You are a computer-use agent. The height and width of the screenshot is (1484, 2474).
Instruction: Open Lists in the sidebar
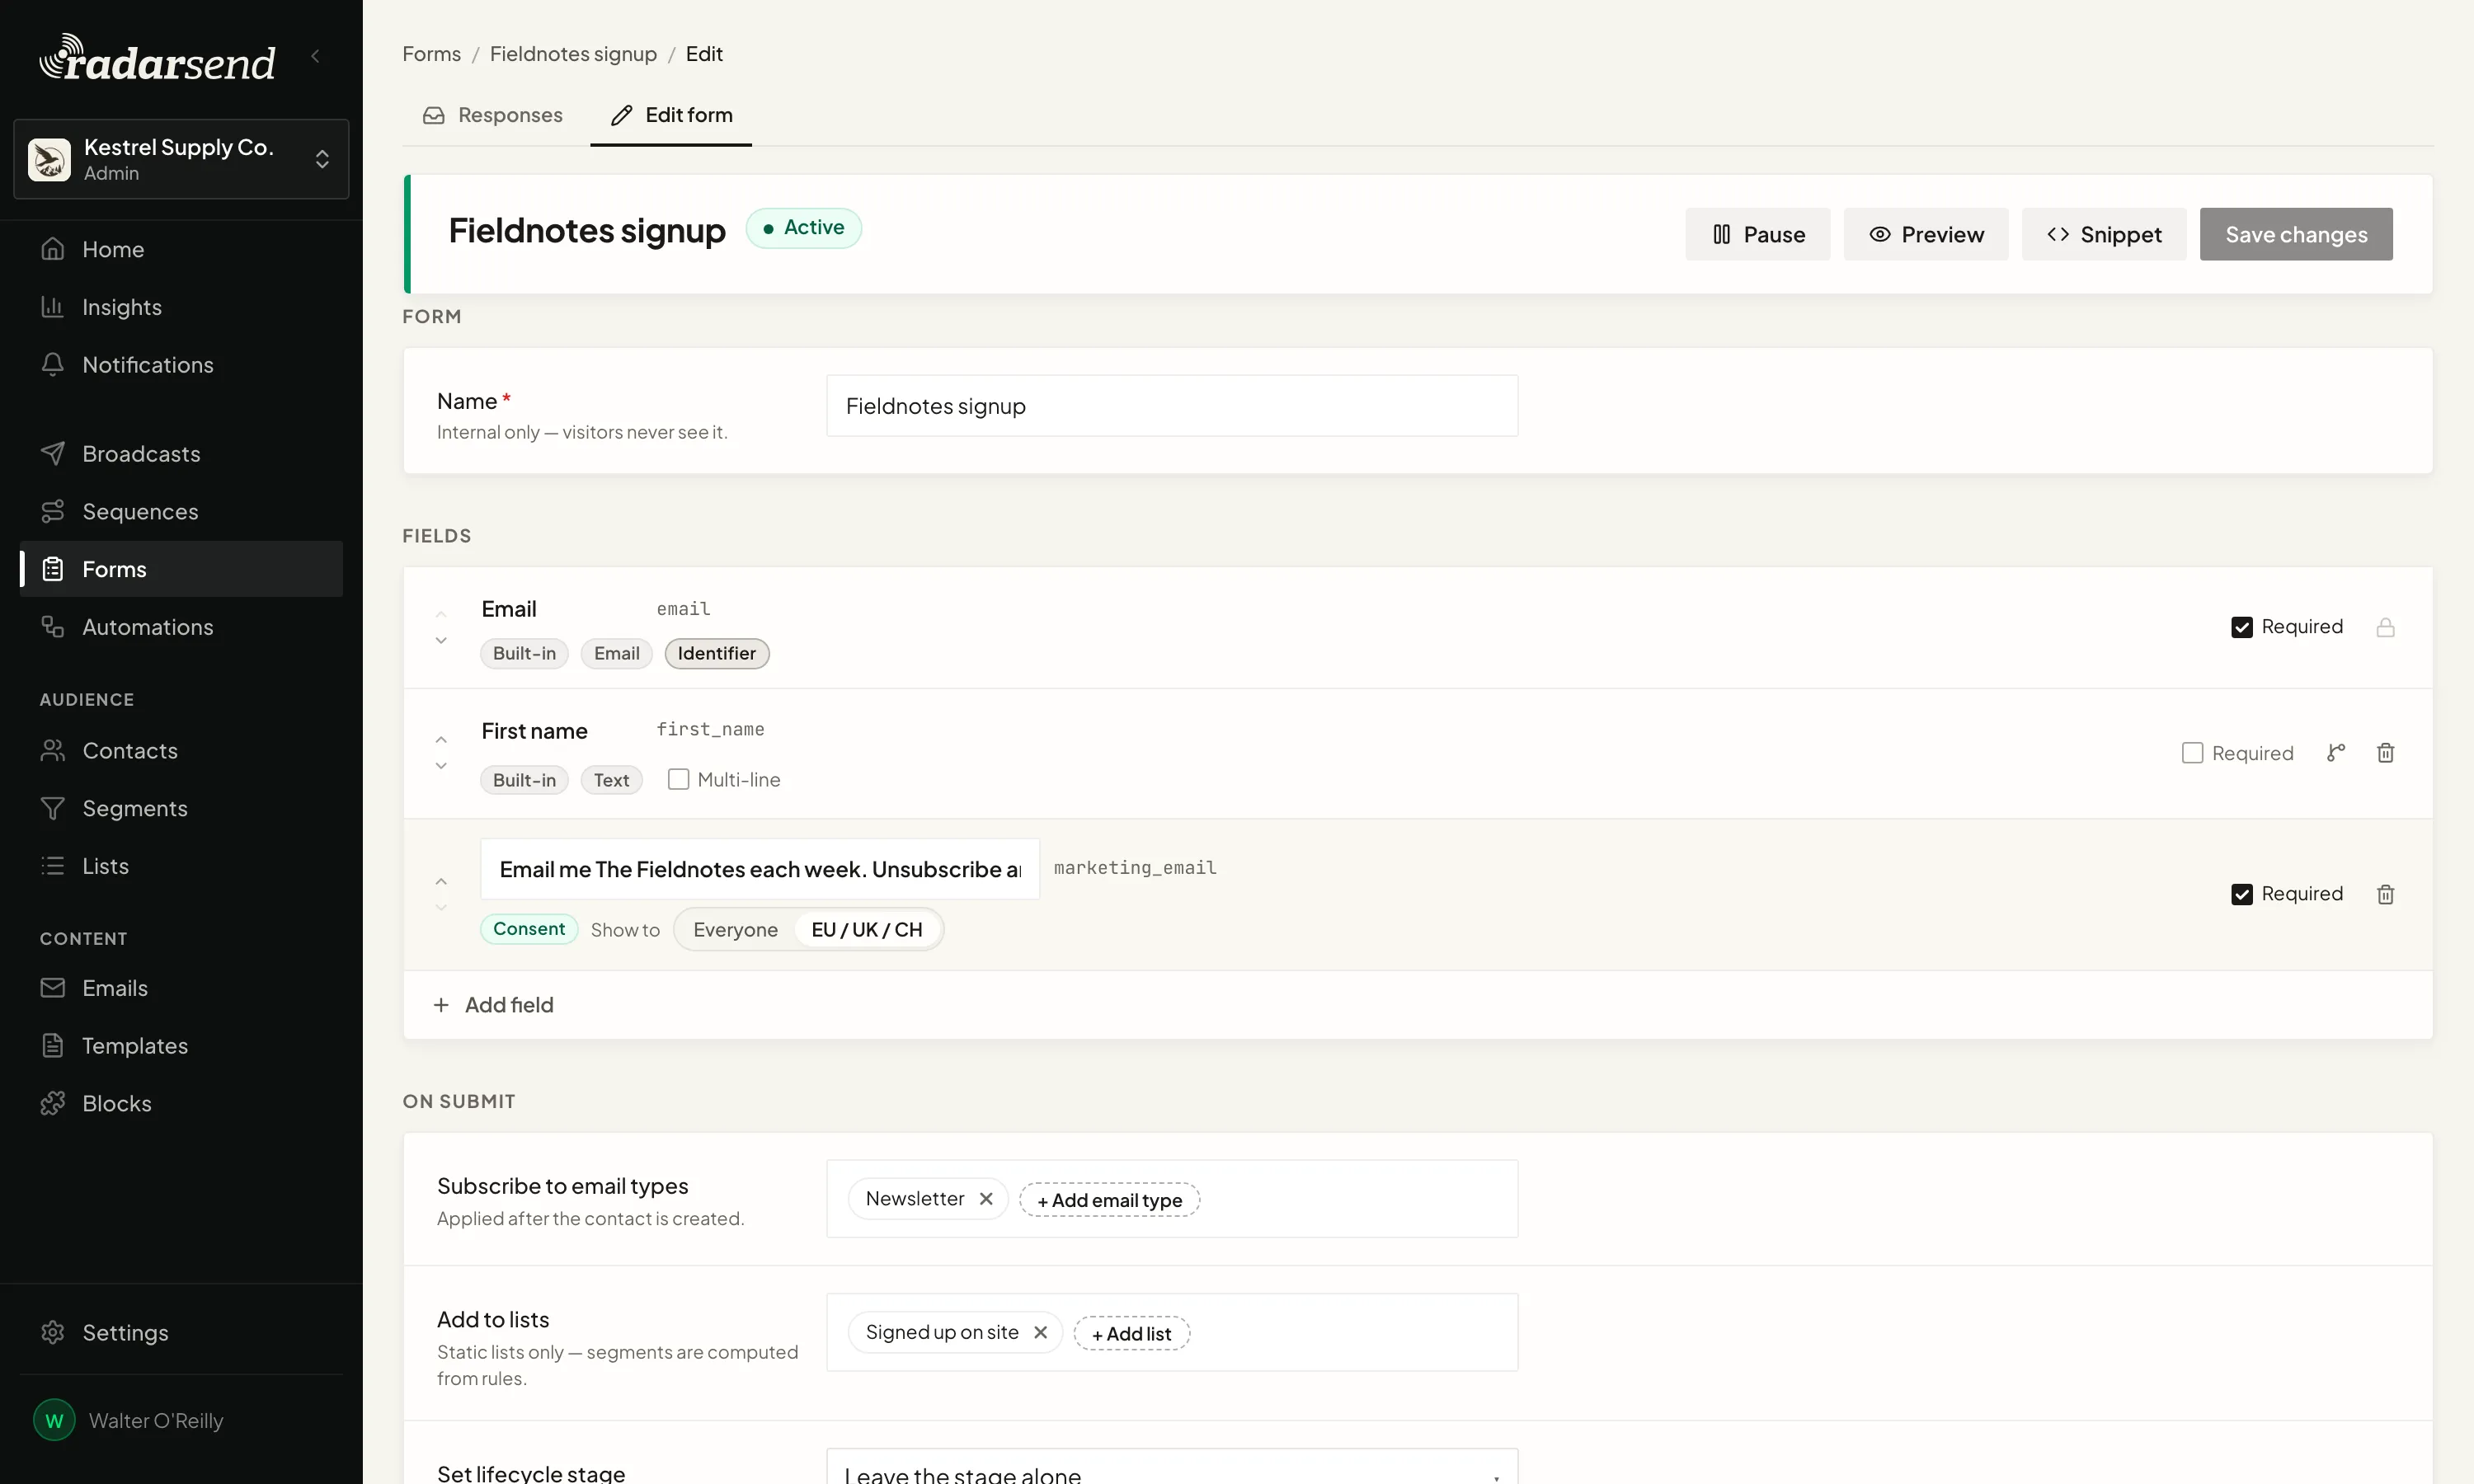181,866
